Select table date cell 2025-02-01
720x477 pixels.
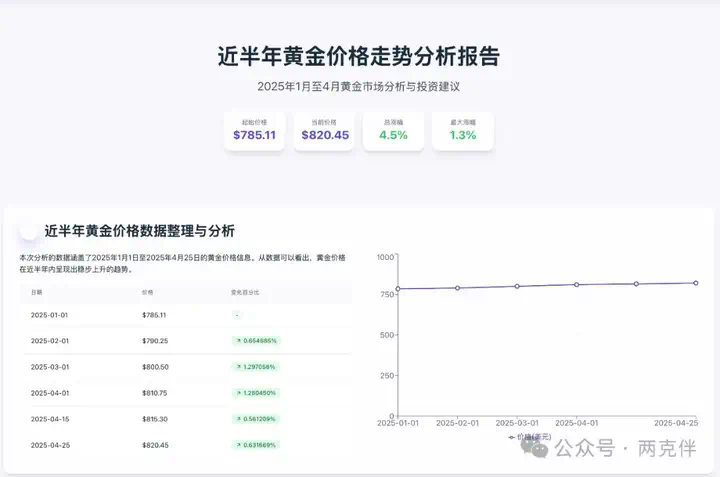click(50, 341)
